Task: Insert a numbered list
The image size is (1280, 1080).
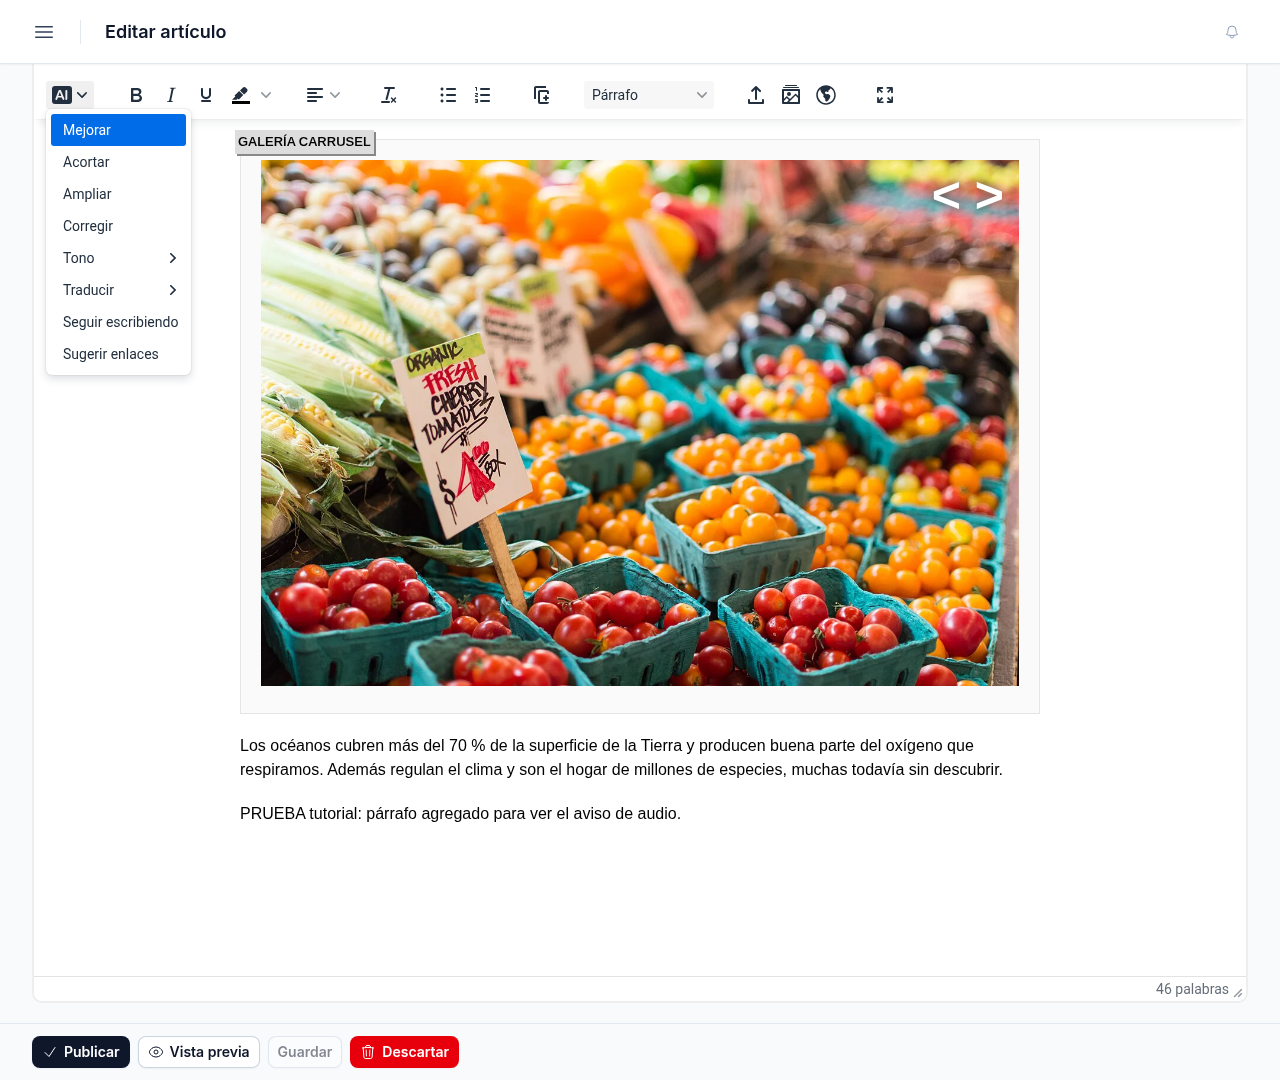Action: tap(483, 95)
